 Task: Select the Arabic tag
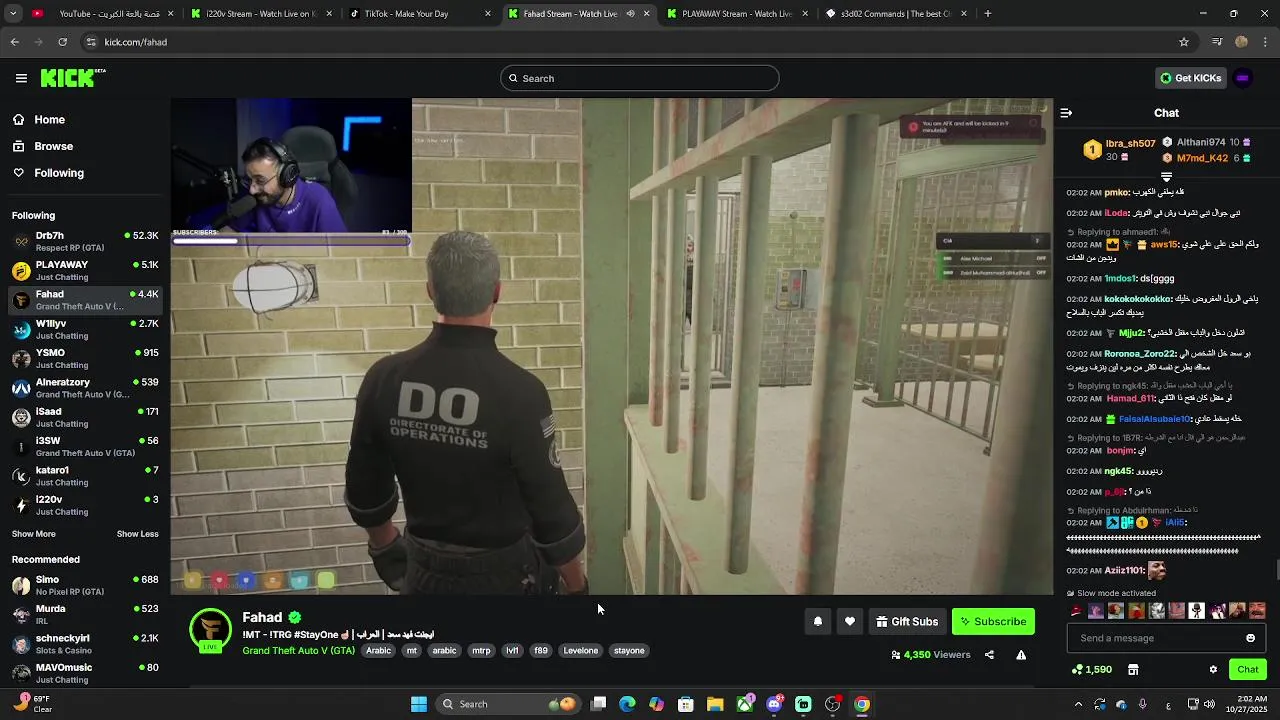(x=379, y=651)
